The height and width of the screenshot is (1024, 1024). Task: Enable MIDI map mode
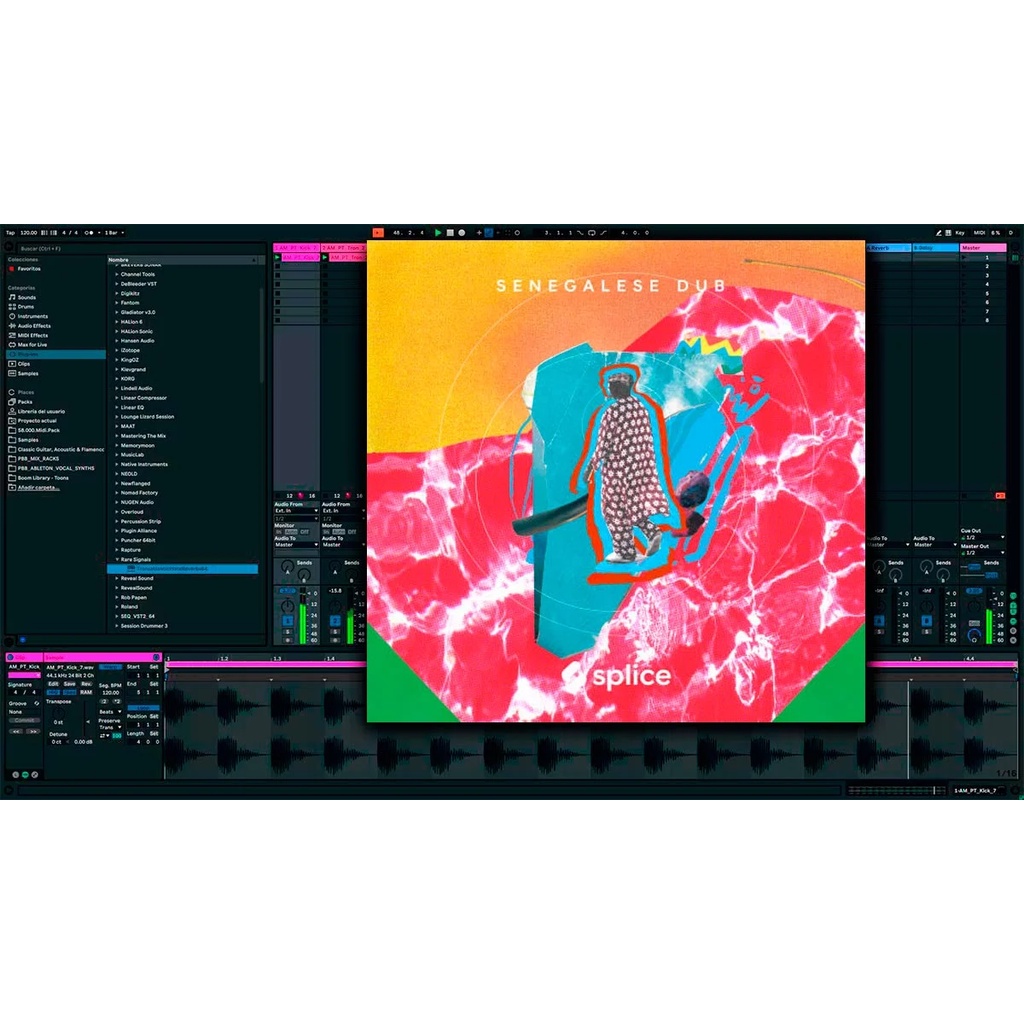click(x=979, y=232)
